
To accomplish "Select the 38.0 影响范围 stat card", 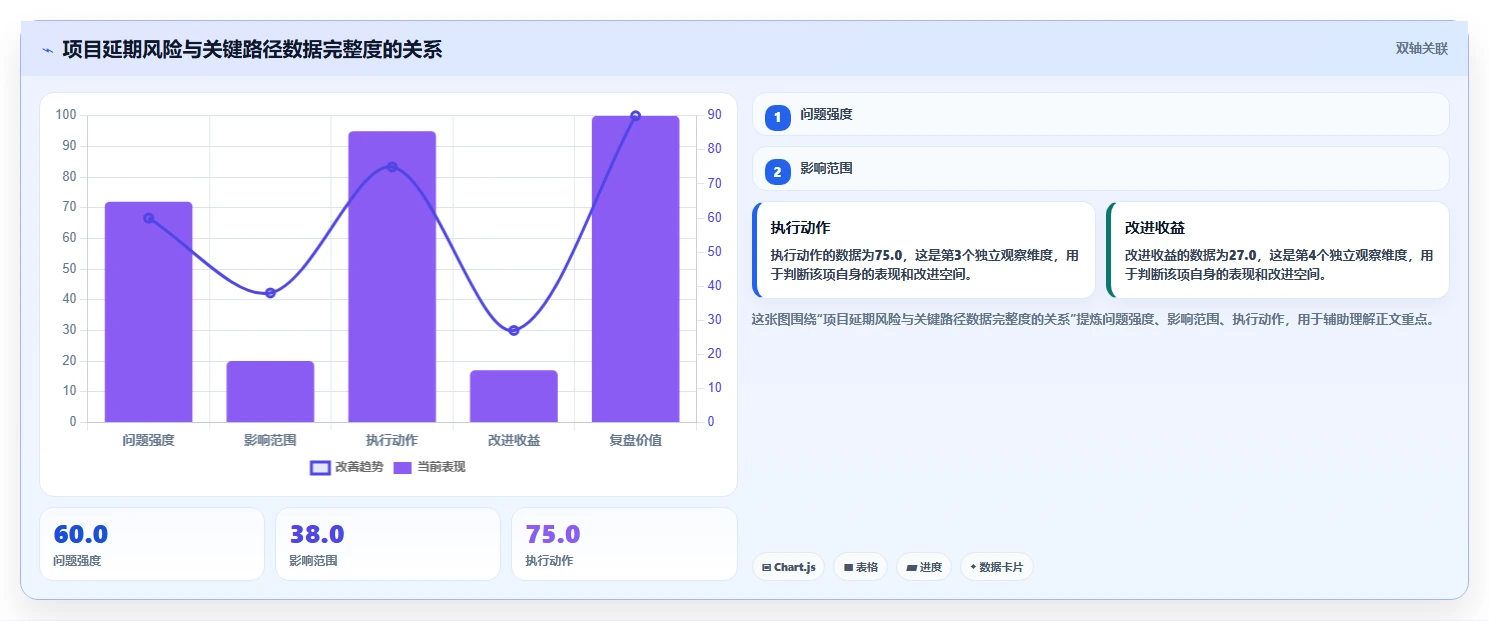I will tap(388, 544).
